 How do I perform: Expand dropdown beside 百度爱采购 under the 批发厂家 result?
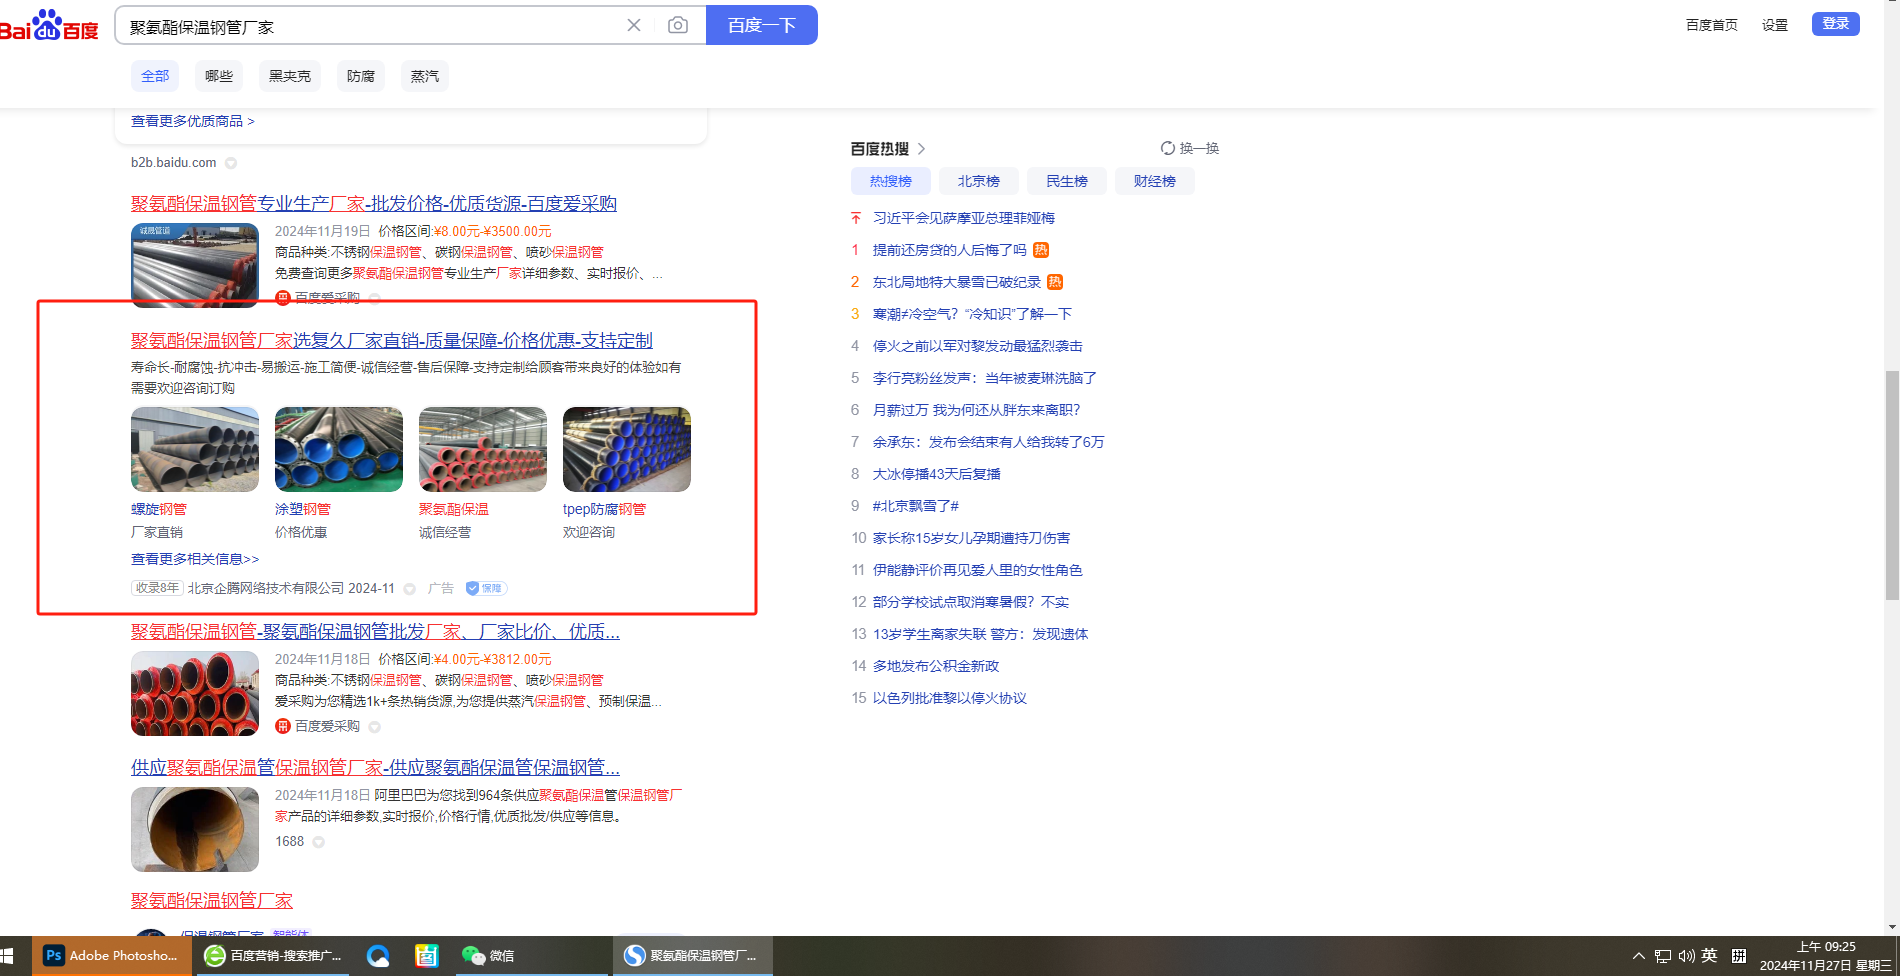pos(374,727)
